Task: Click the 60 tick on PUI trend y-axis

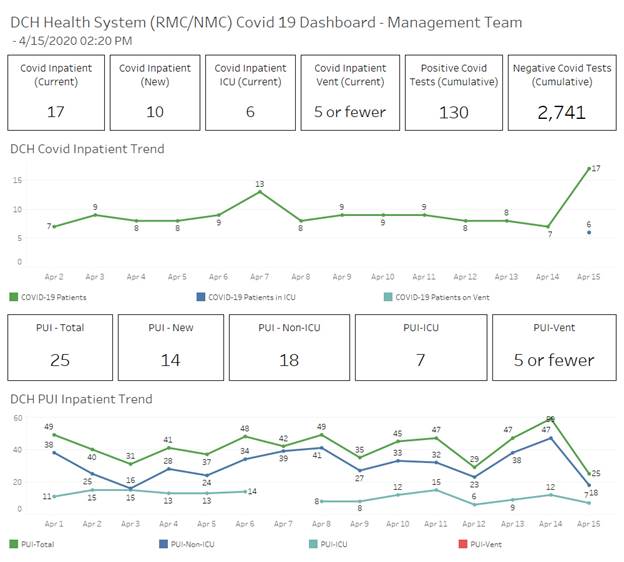Action: 18,418
